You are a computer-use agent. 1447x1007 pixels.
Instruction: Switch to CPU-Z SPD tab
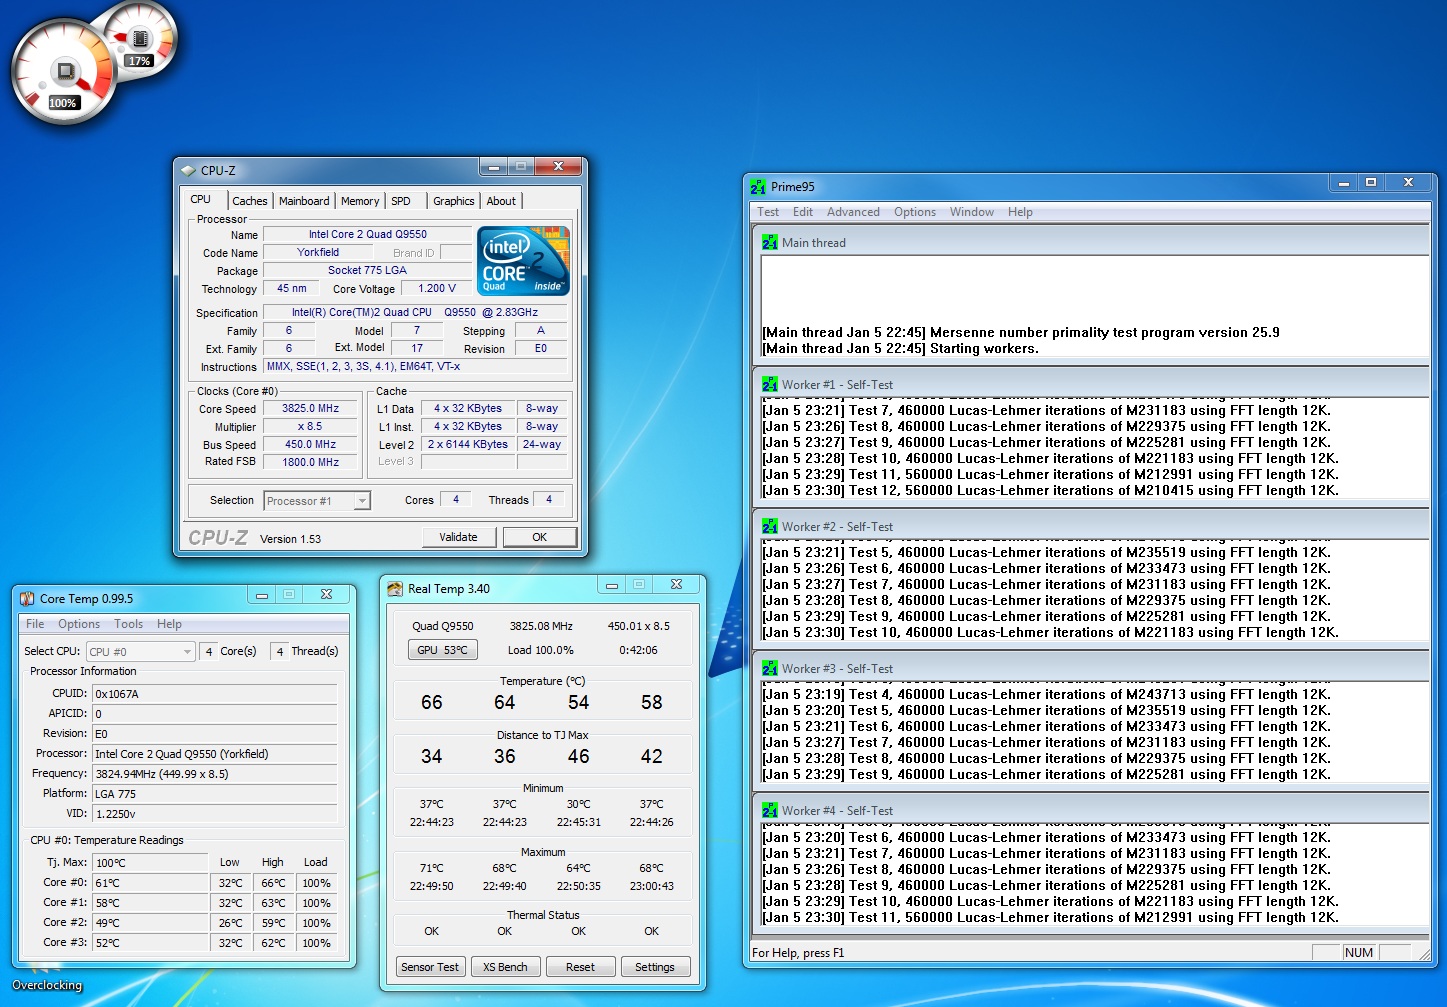tap(401, 201)
